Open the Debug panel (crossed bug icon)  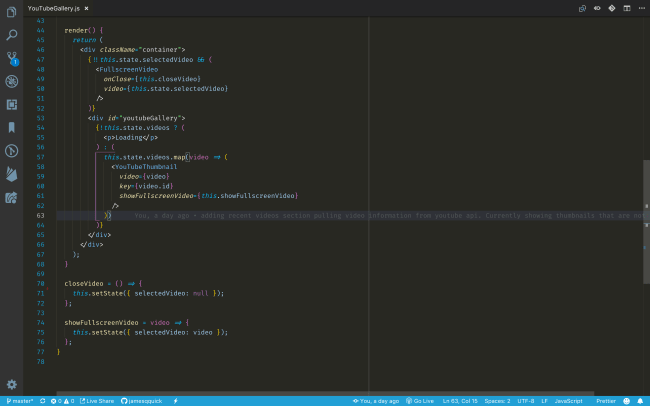[x=12, y=81]
